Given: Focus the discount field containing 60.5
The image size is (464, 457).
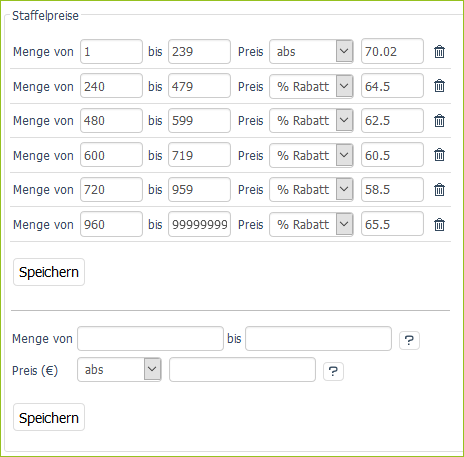Looking at the screenshot, I should pyautogui.click(x=392, y=155).
